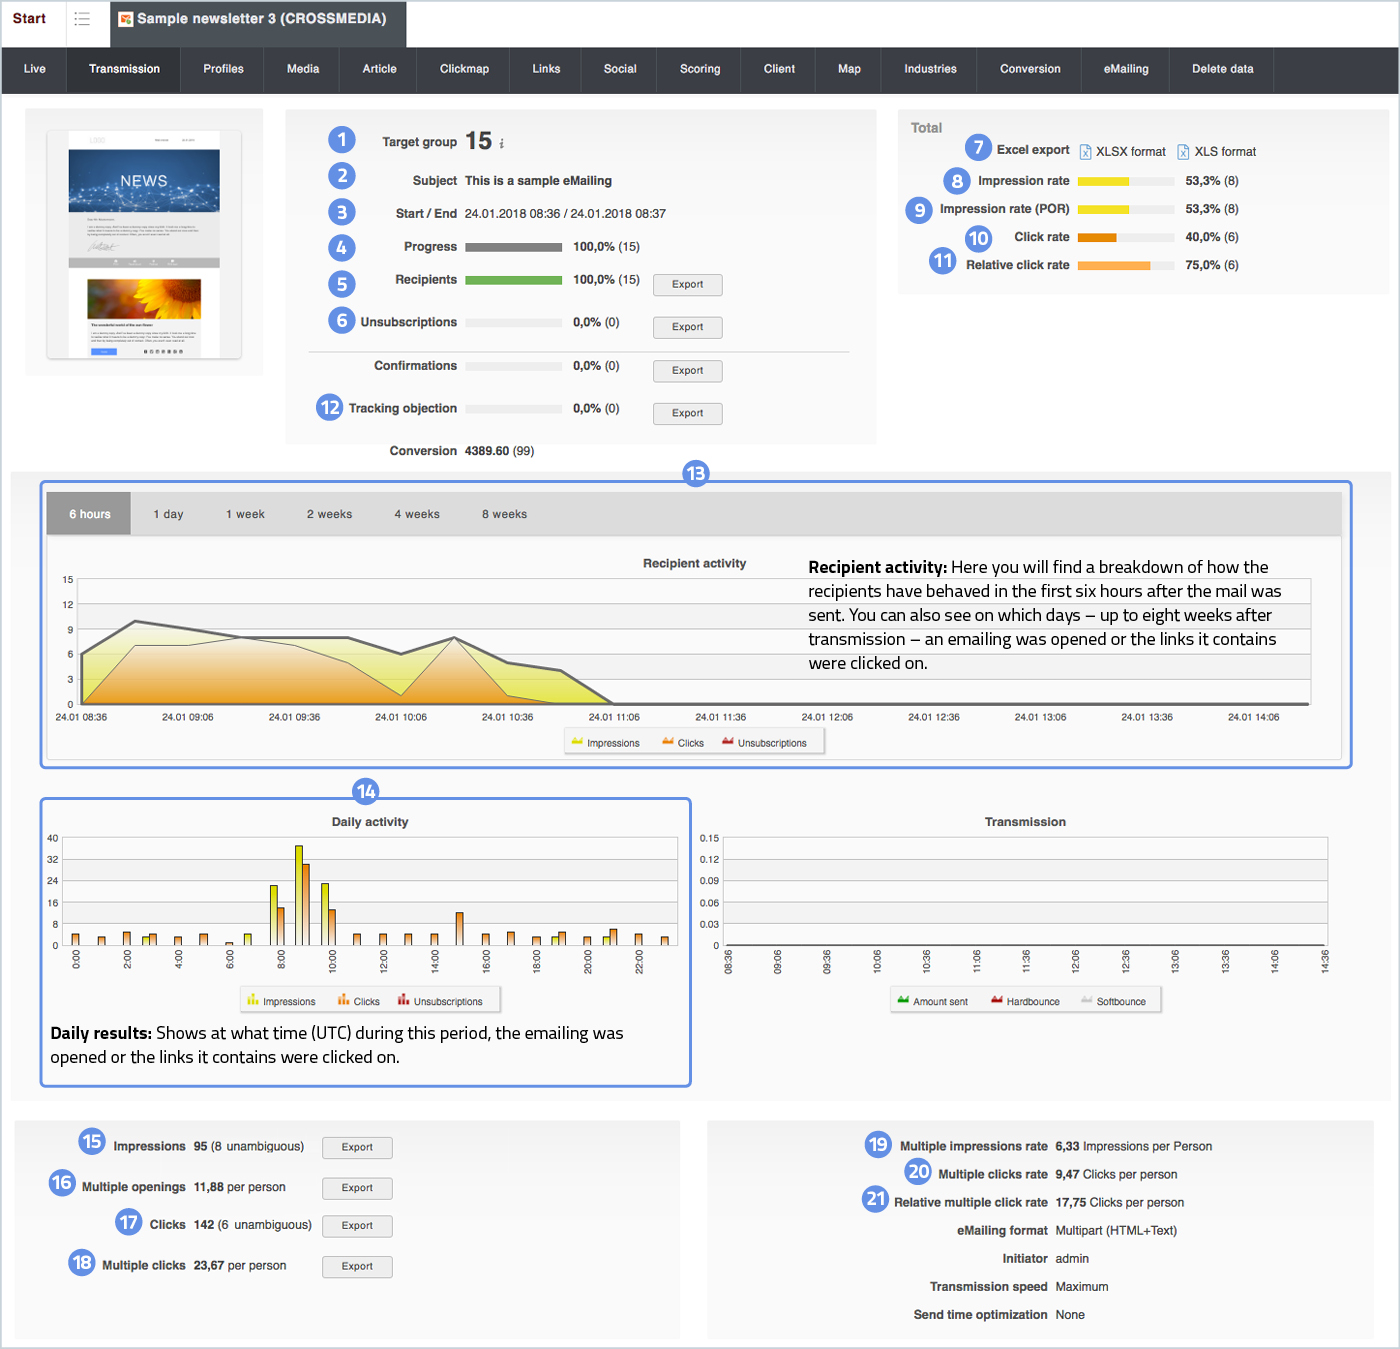Open the newsletter preview thumbnail
The width and height of the screenshot is (1400, 1349).
[144, 243]
